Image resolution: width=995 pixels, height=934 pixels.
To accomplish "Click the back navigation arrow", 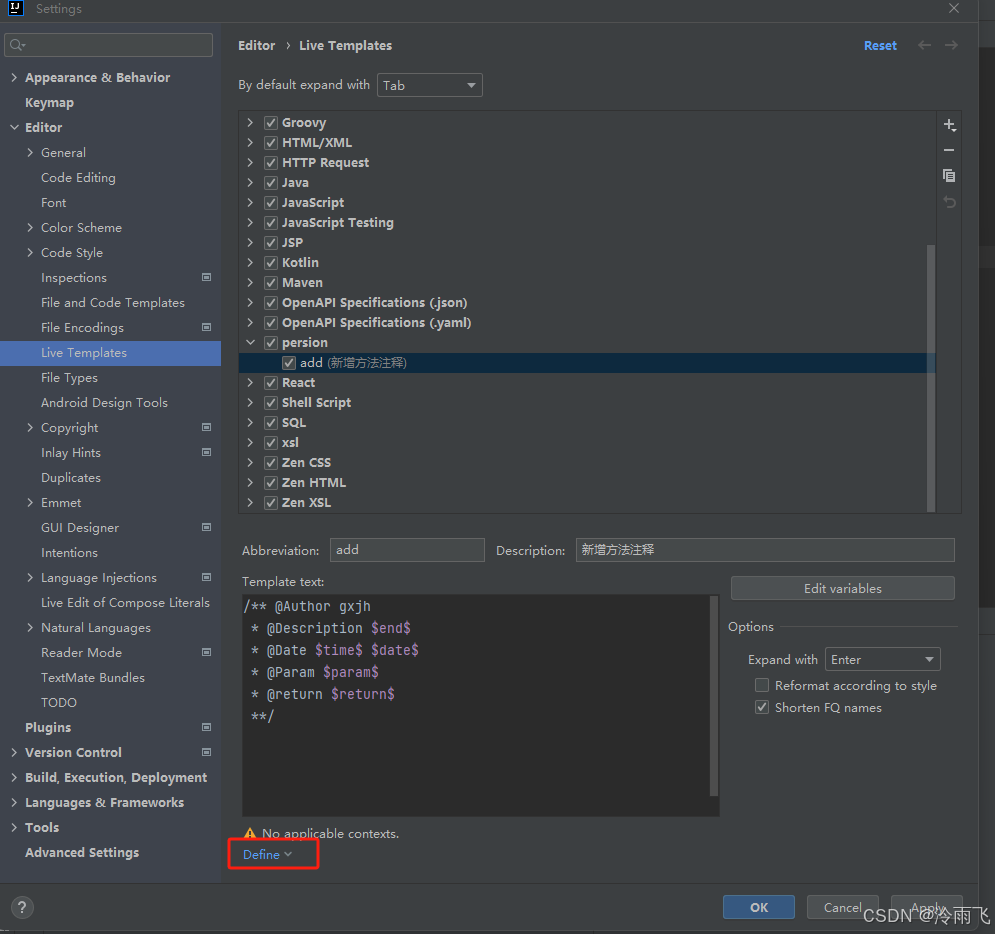I will [925, 45].
